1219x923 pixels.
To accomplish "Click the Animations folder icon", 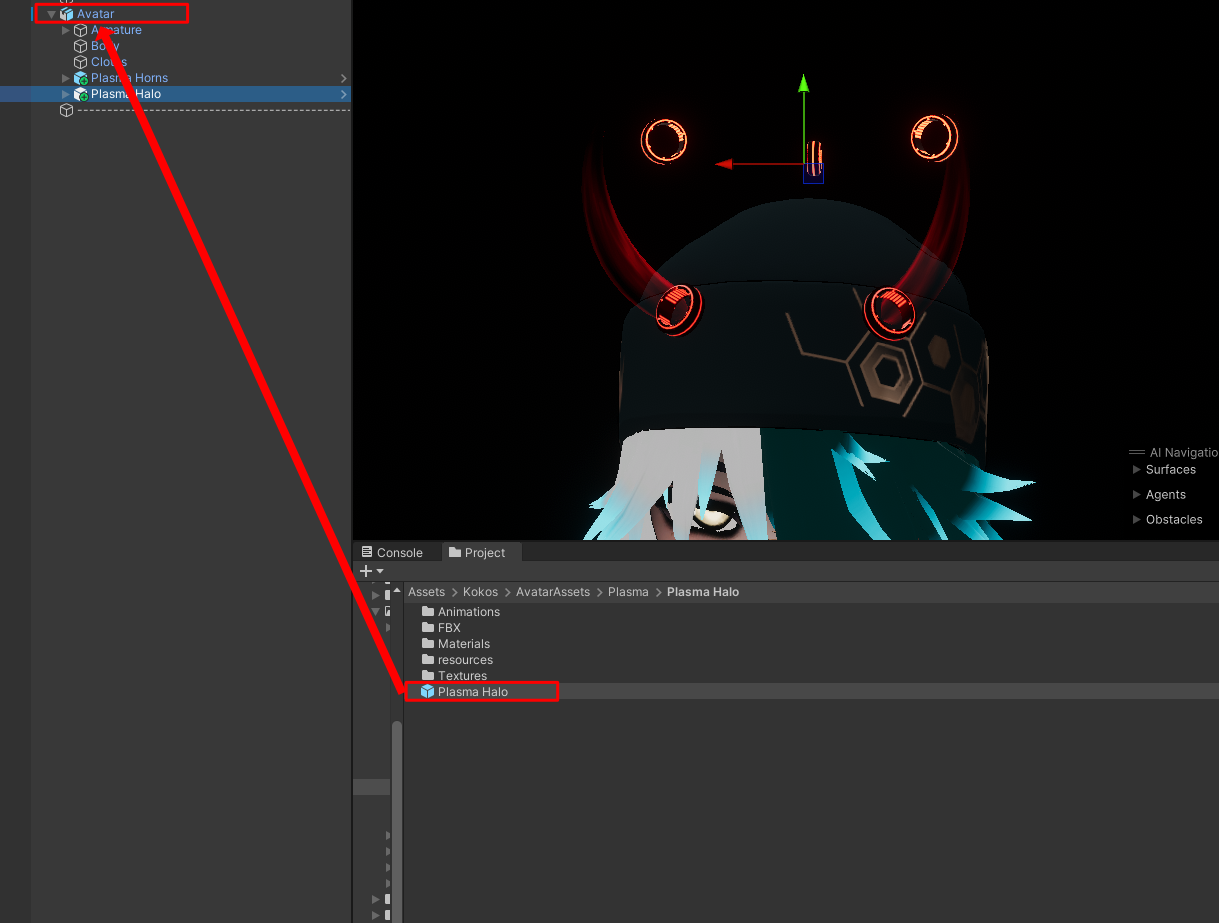I will coord(428,612).
